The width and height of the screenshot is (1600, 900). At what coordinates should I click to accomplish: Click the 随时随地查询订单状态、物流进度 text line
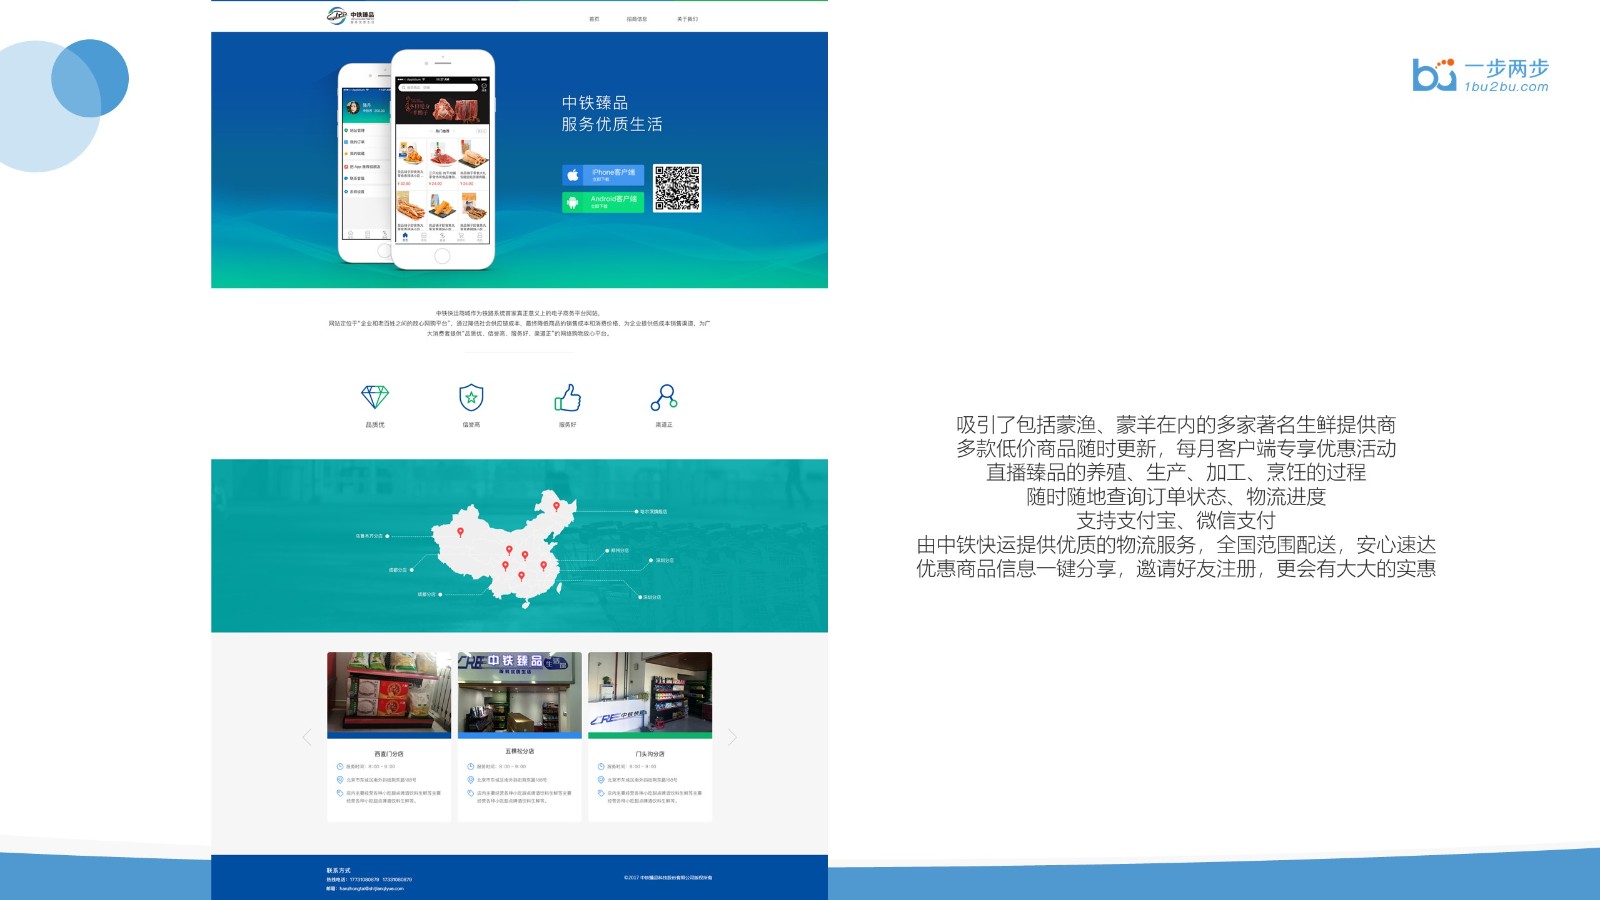coord(1176,497)
